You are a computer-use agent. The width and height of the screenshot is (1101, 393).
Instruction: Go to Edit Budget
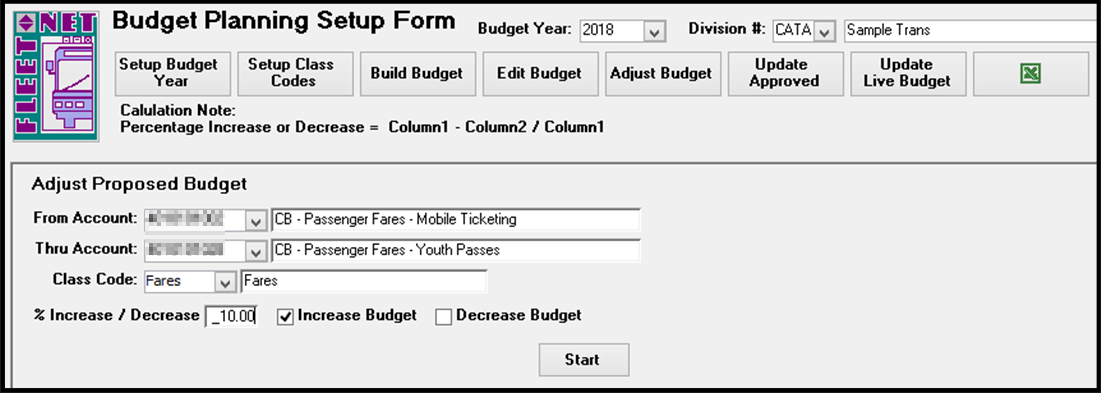pos(540,73)
